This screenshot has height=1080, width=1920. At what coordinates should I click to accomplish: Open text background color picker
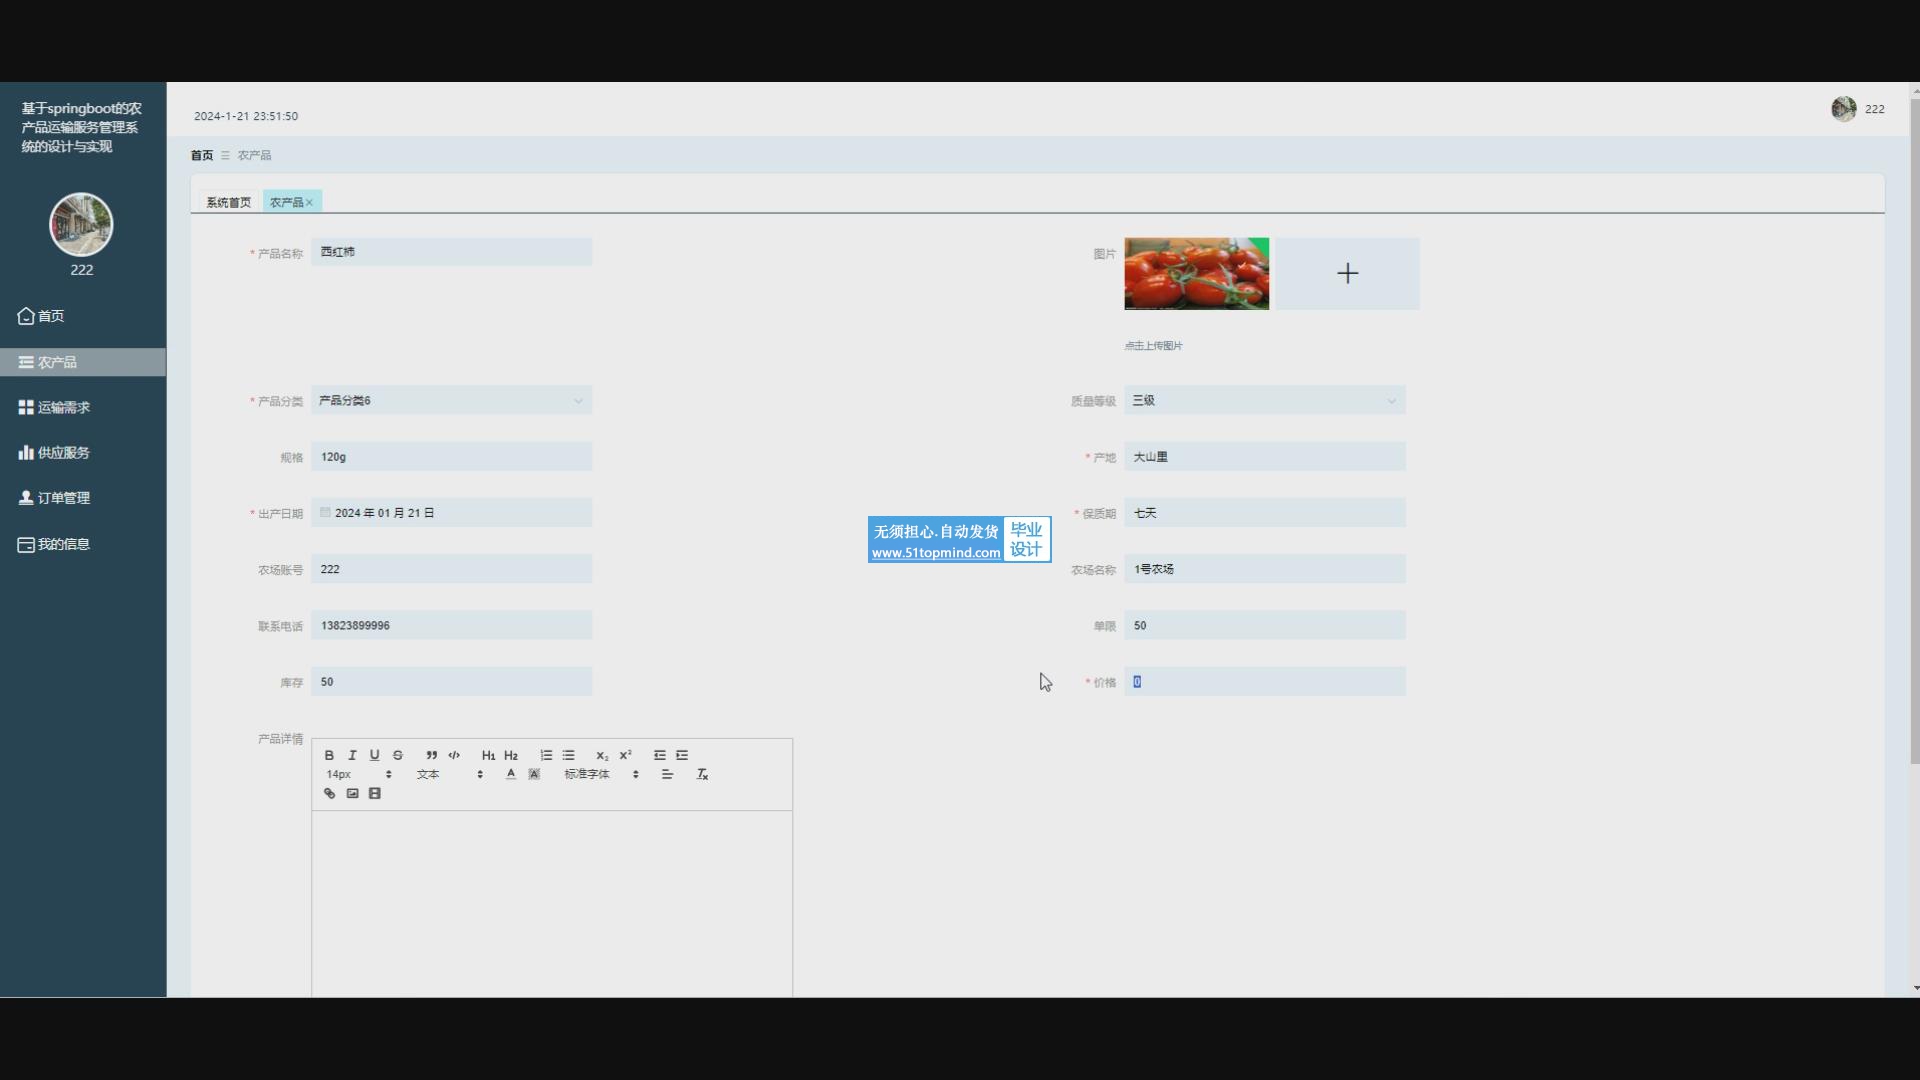point(534,774)
